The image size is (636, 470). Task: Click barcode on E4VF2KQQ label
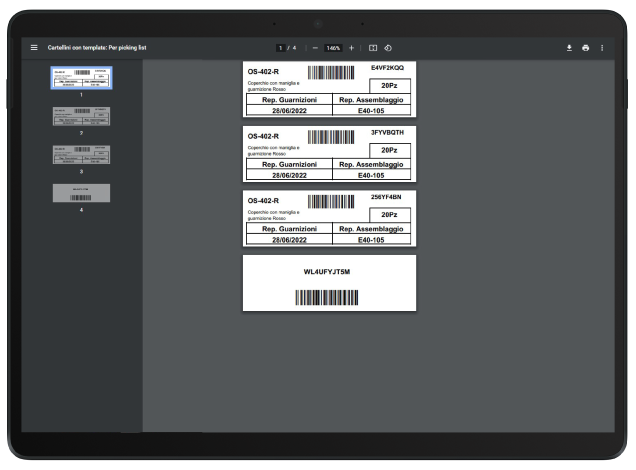coord(331,73)
